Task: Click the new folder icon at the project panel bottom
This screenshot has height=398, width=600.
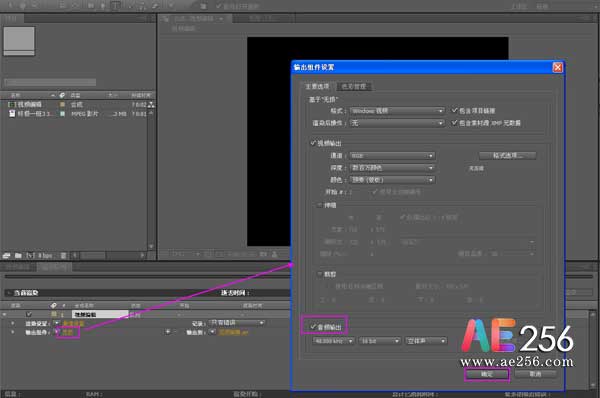Action: click(18, 255)
